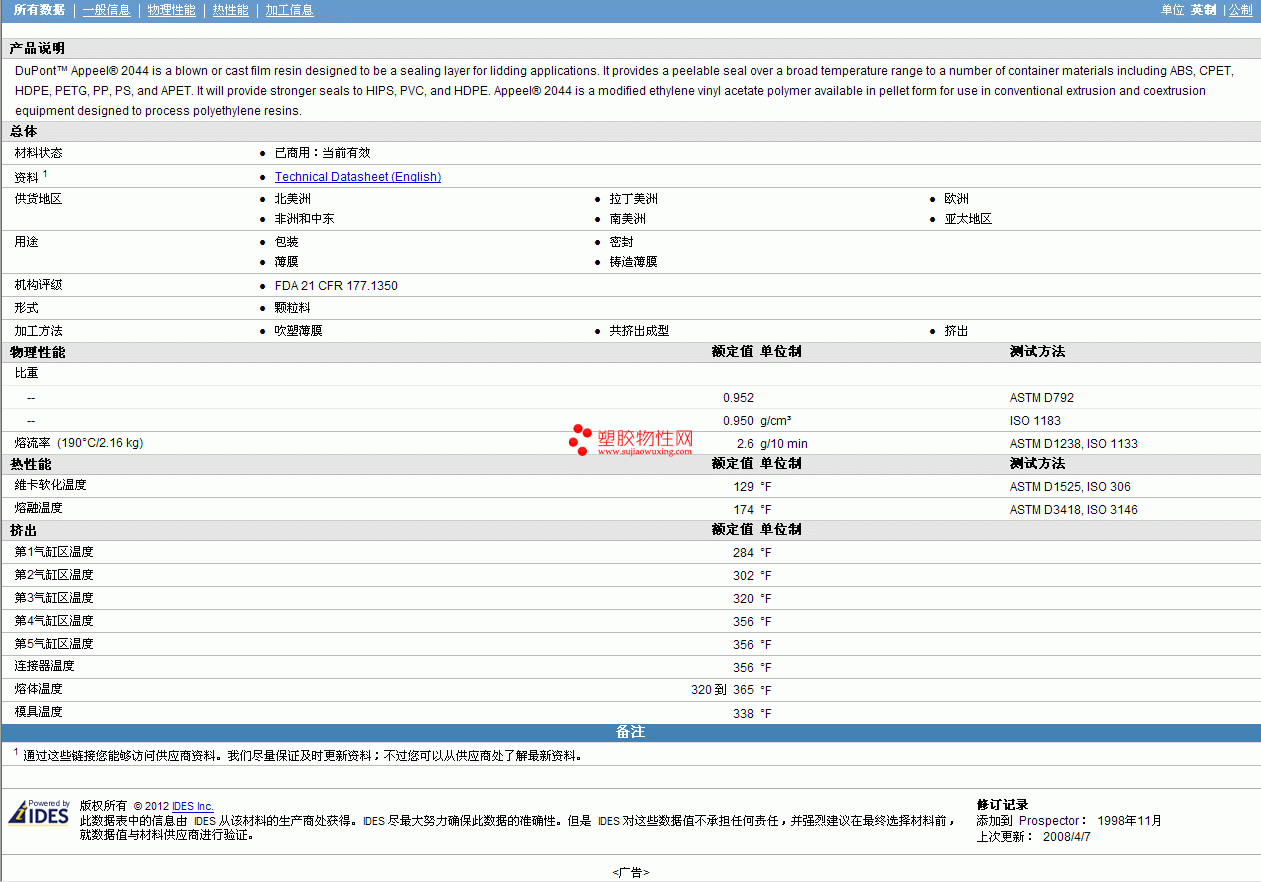This screenshot has height=882, width=1261.
Task: Click the 产品说明 section header
Action: click(38, 48)
